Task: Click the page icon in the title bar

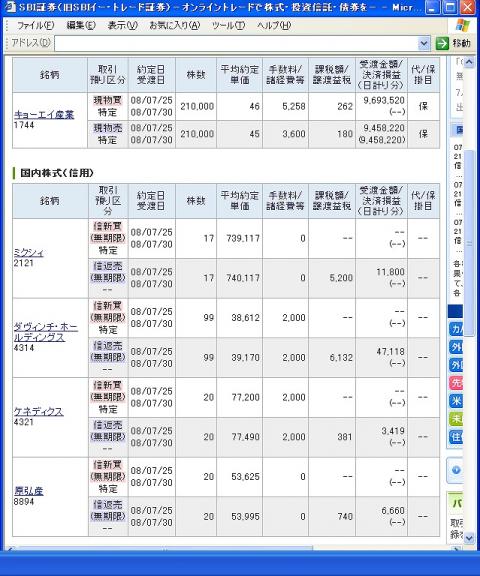Action: 10,7
